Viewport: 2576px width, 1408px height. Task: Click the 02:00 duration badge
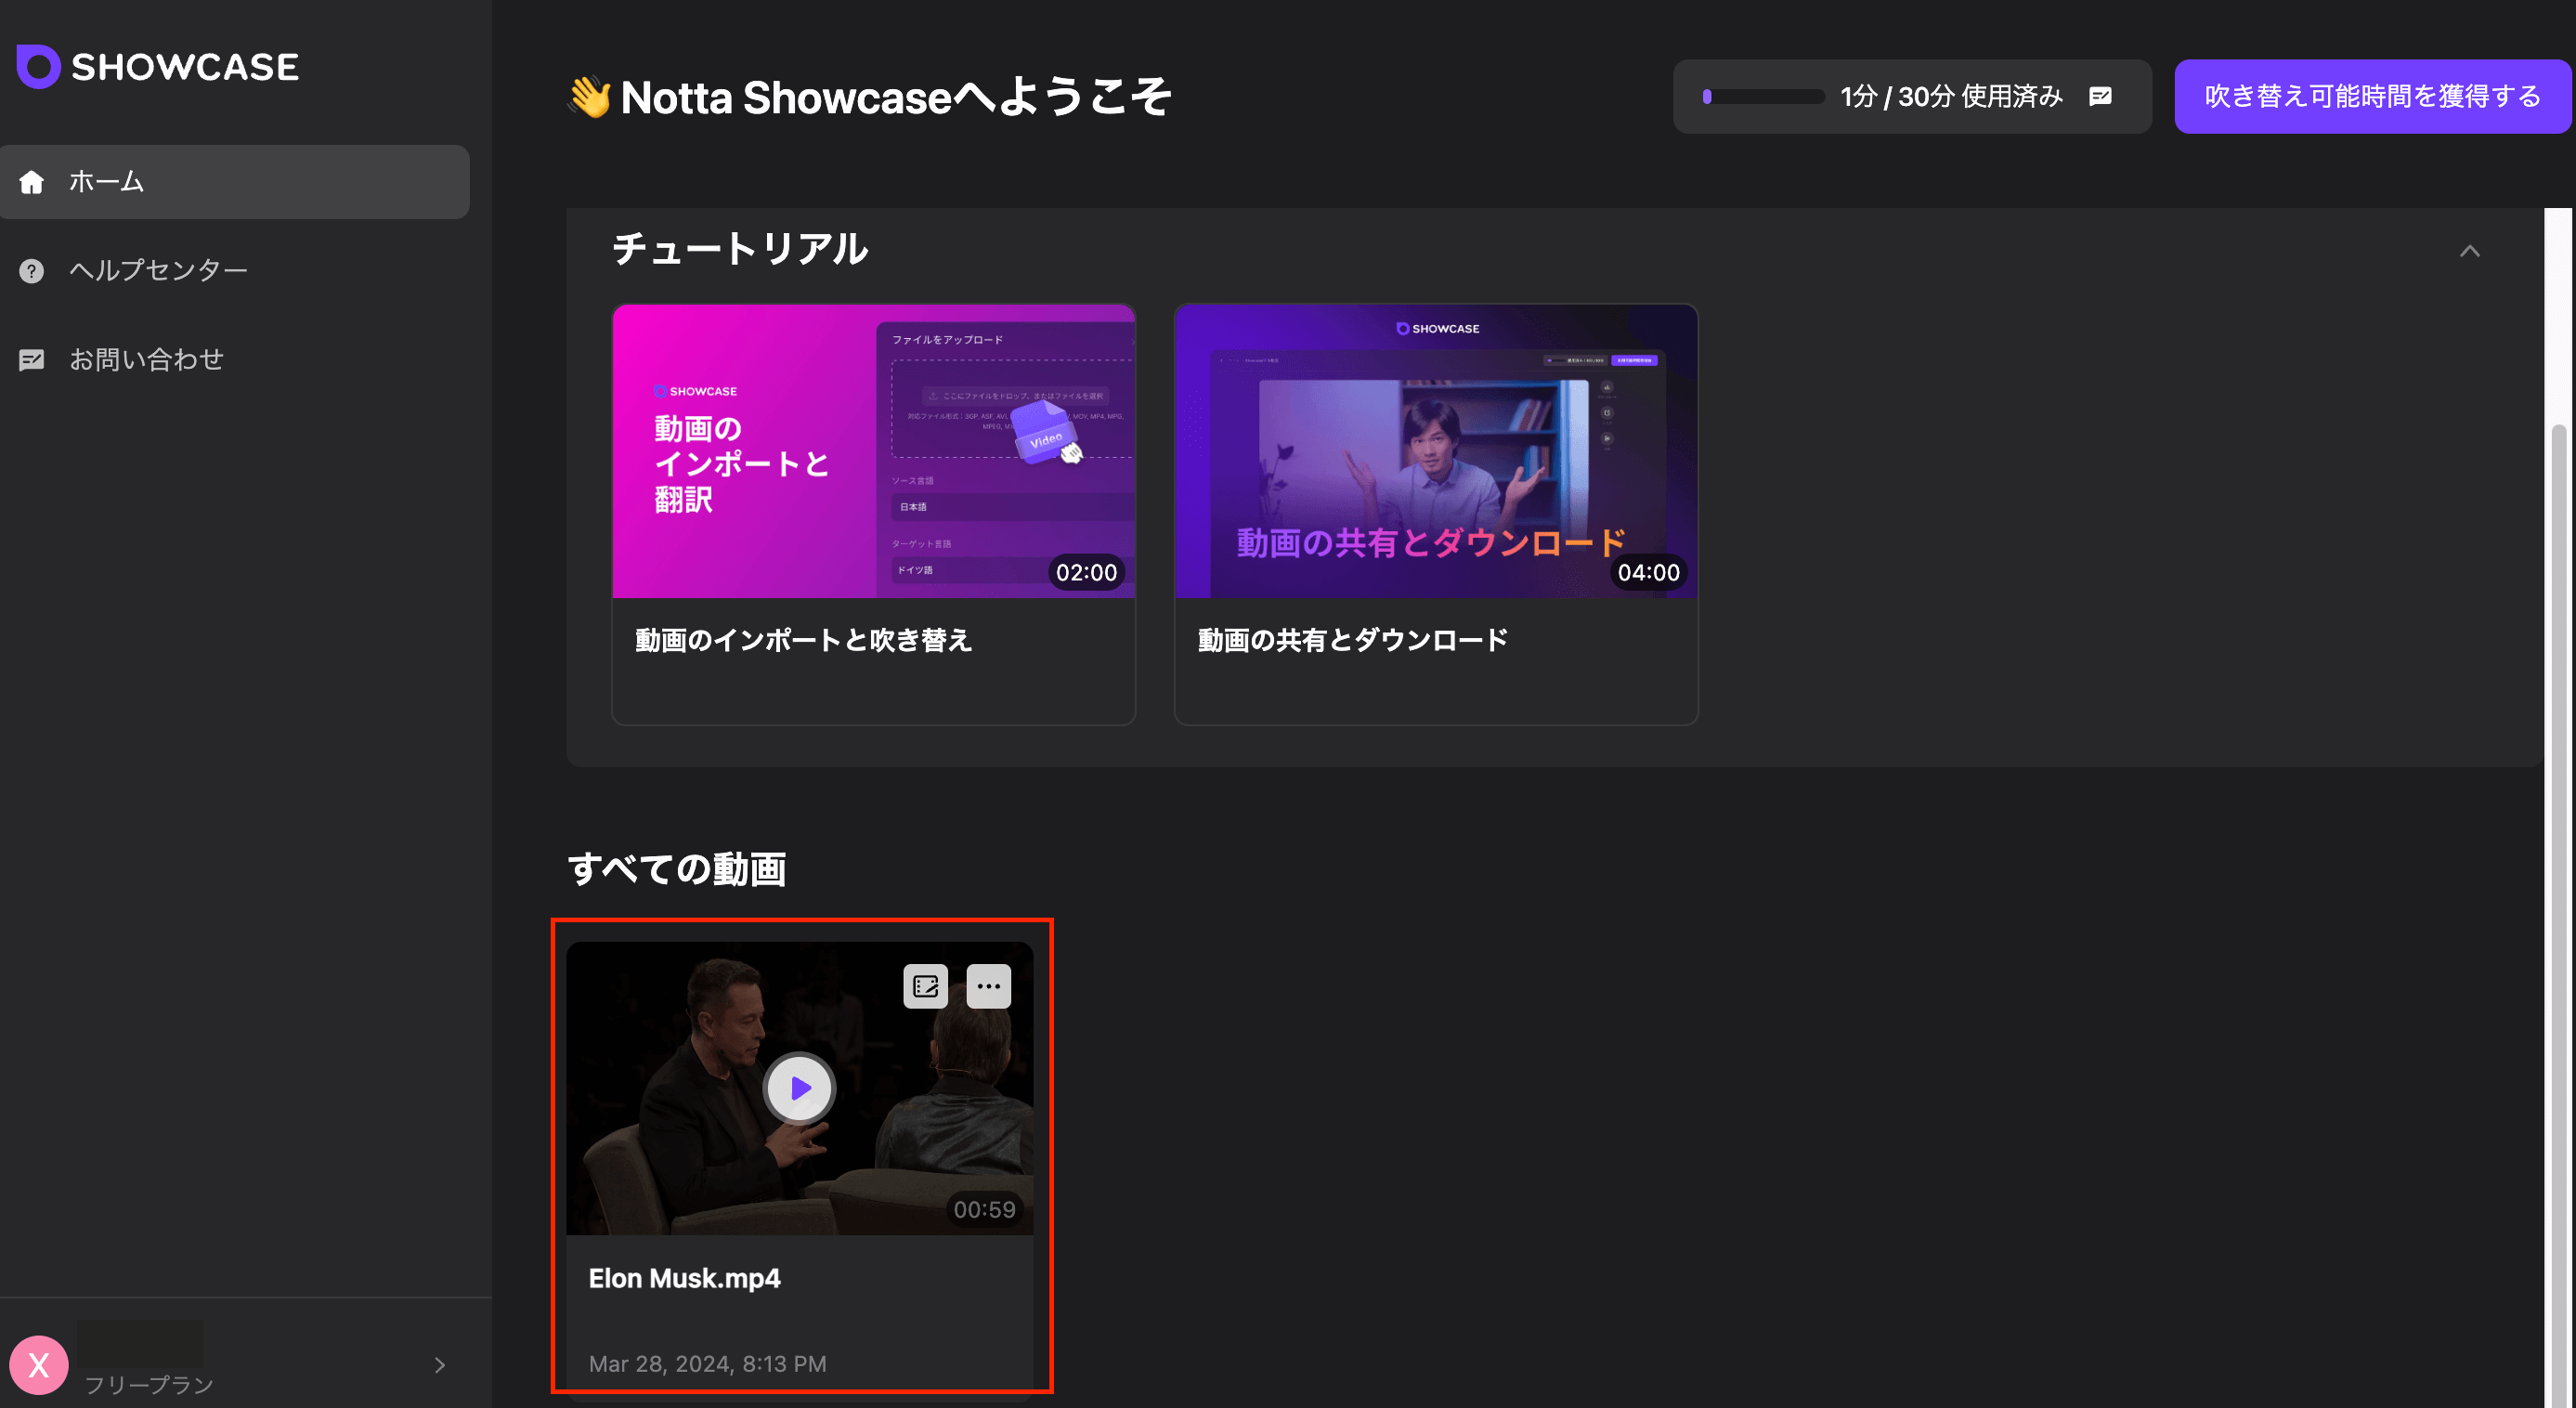1086,573
